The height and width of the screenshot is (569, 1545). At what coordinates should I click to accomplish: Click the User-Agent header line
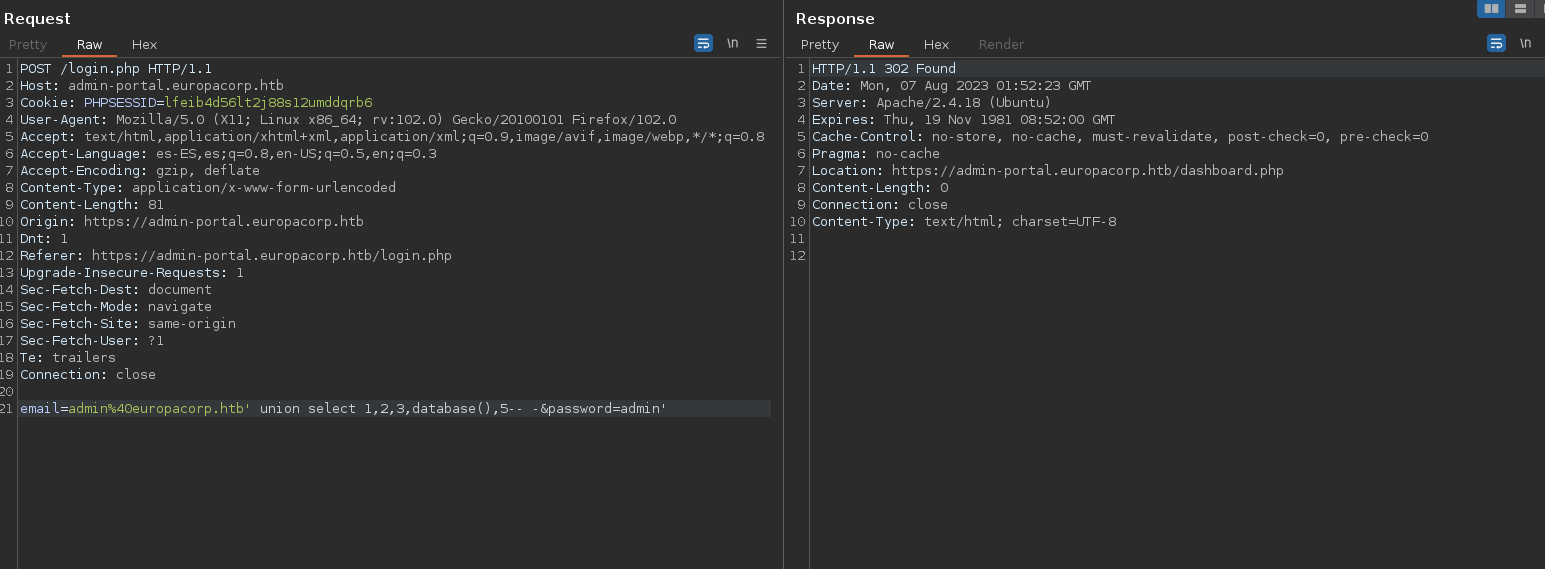click(348, 119)
